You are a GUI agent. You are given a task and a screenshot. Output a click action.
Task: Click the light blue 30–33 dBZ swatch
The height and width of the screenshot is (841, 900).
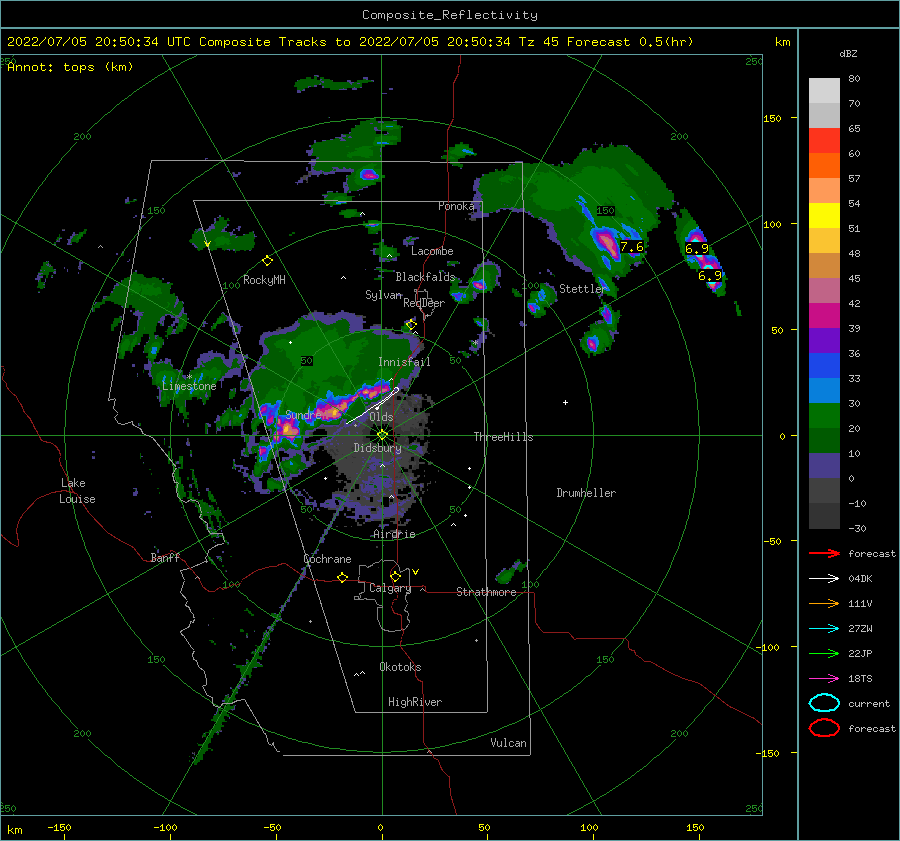(x=824, y=390)
